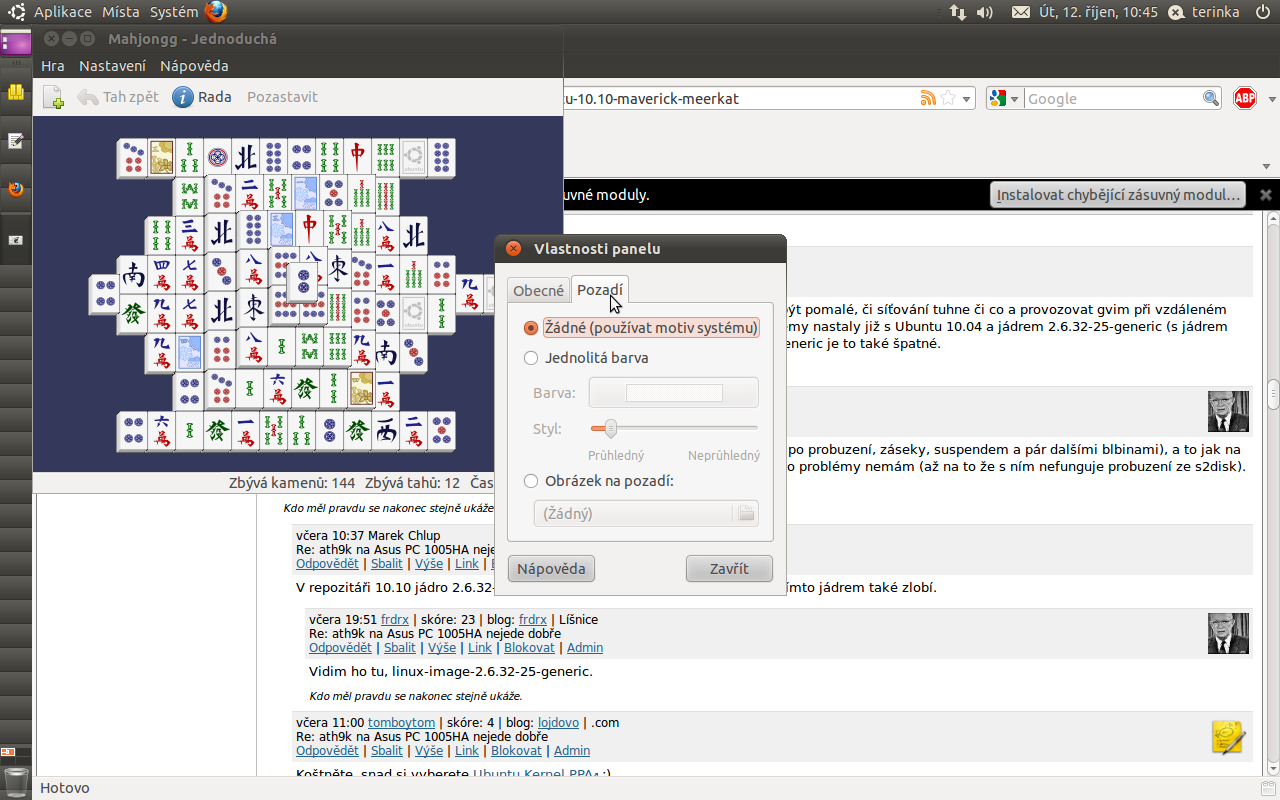The width and height of the screenshot is (1280, 800).
Task: Undo move with Tah zpět
Action: pyautogui.click(x=118, y=97)
